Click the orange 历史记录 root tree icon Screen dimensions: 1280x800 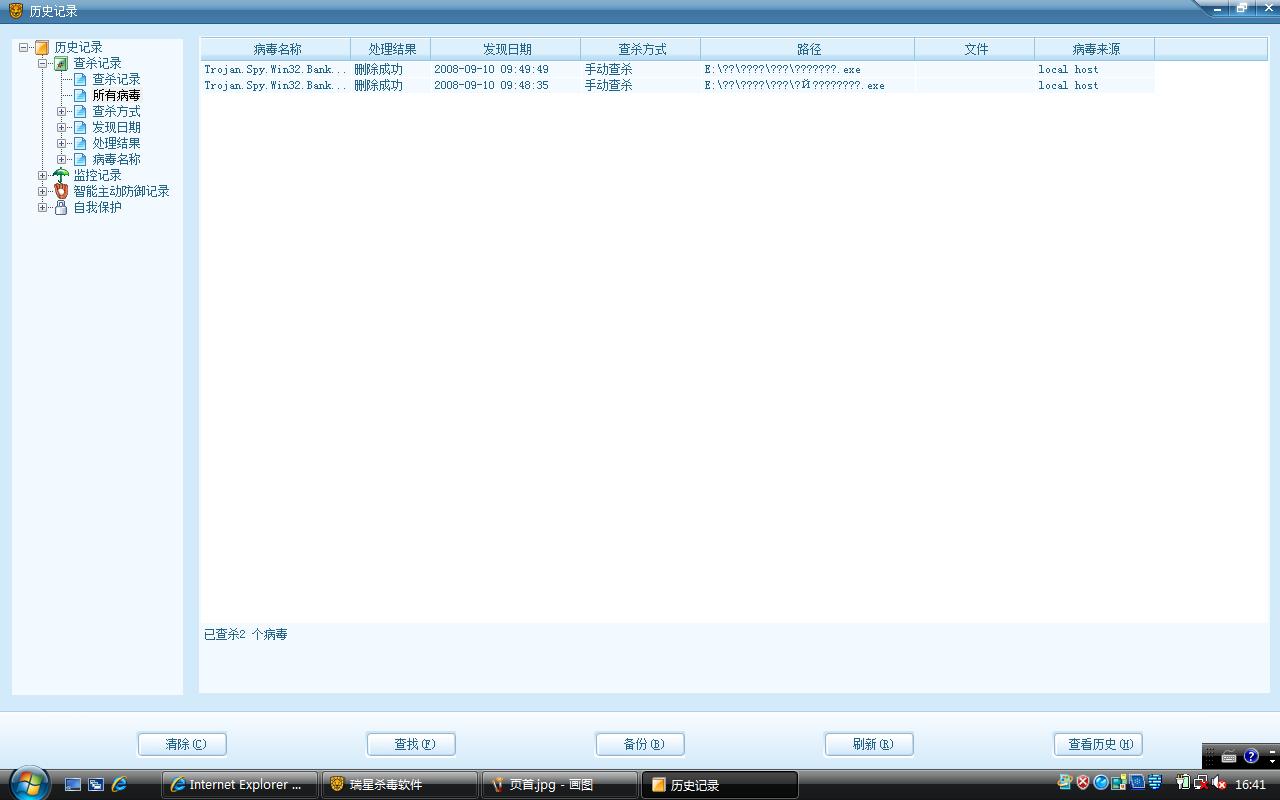point(42,47)
